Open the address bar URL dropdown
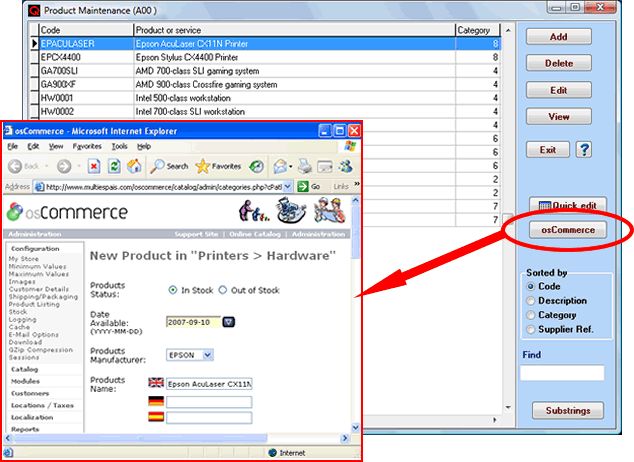This screenshot has height=462, width=634. point(287,186)
